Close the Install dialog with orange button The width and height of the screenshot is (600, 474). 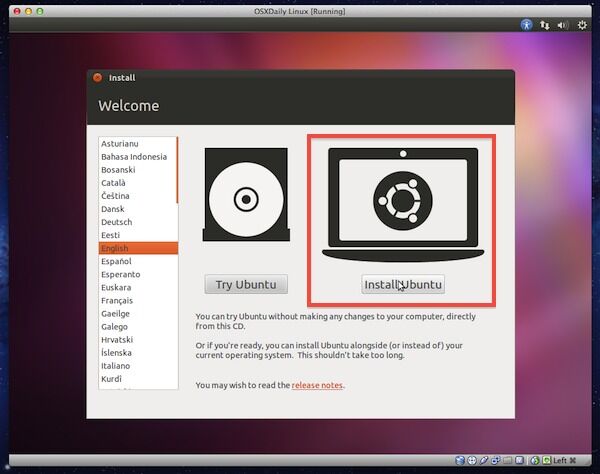click(98, 78)
